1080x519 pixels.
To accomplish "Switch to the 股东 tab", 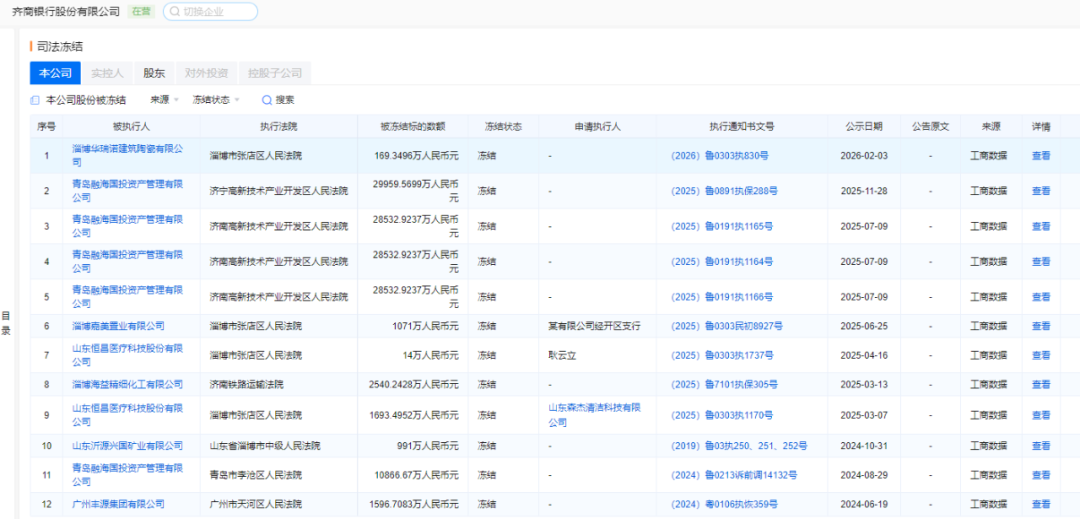I will click(154, 73).
